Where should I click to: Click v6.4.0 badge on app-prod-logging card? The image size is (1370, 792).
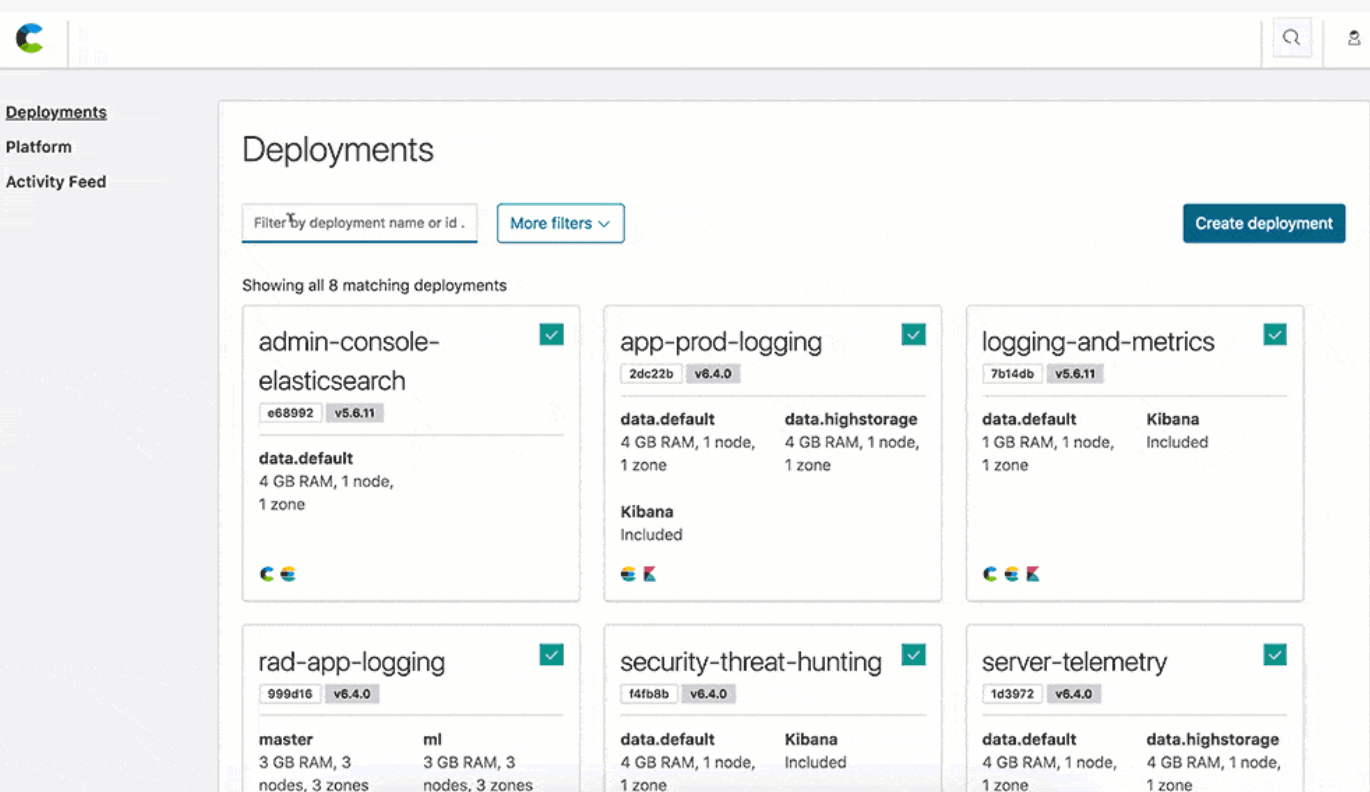coord(713,374)
